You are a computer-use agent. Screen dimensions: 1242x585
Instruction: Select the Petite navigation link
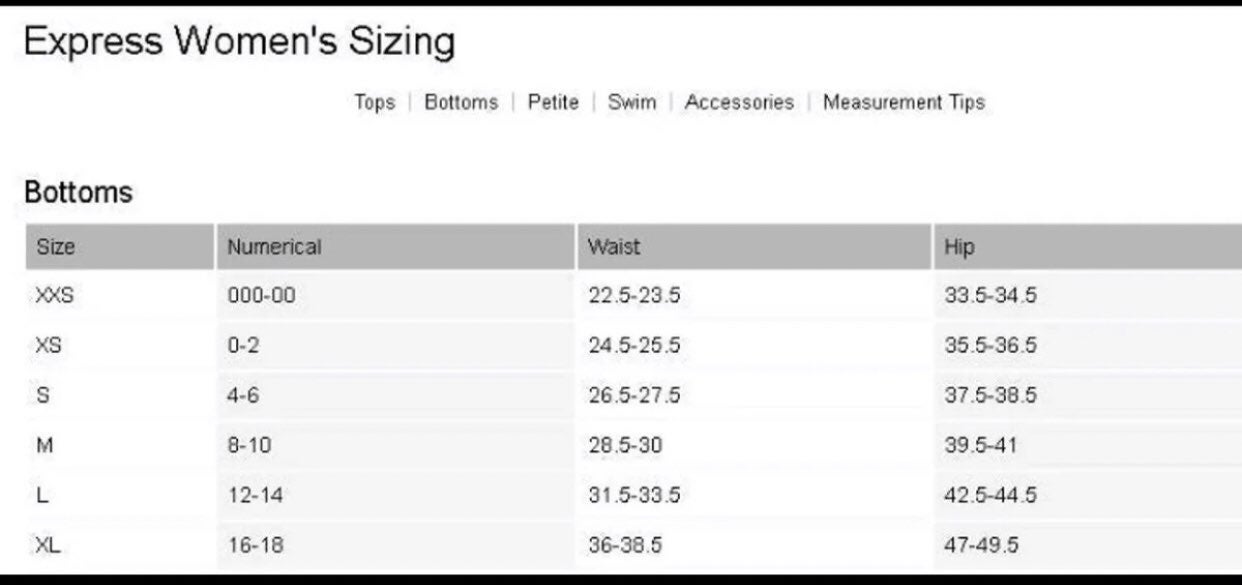pos(553,102)
